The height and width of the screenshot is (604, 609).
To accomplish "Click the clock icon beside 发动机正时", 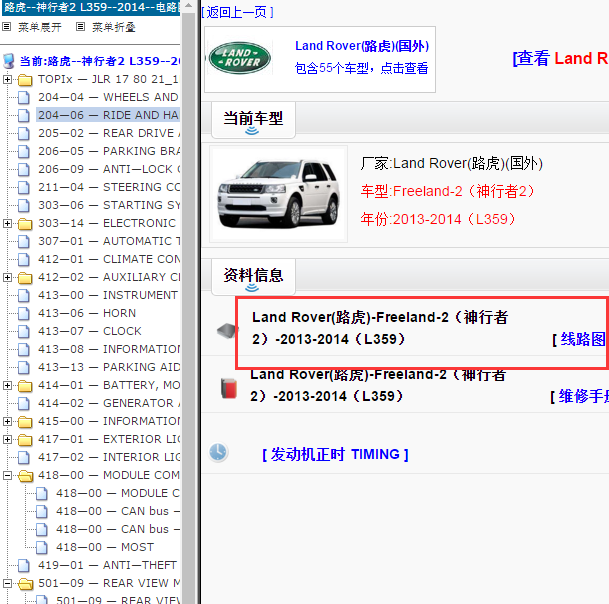I will tap(218, 452).
